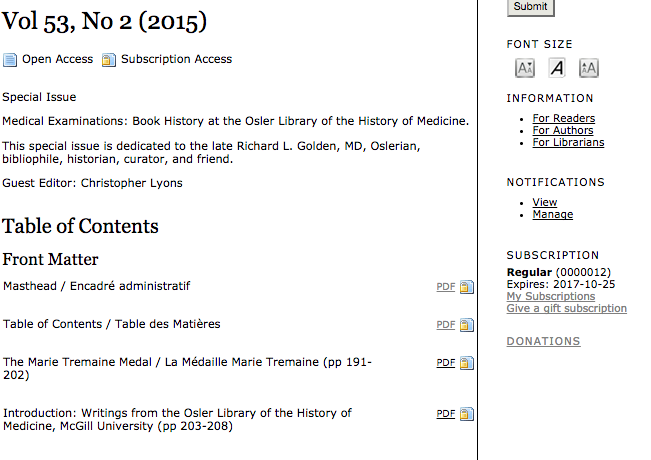Open PDF for Table of Contents entry
Viewport: 651px width, 460px height.
pos(445,325)
